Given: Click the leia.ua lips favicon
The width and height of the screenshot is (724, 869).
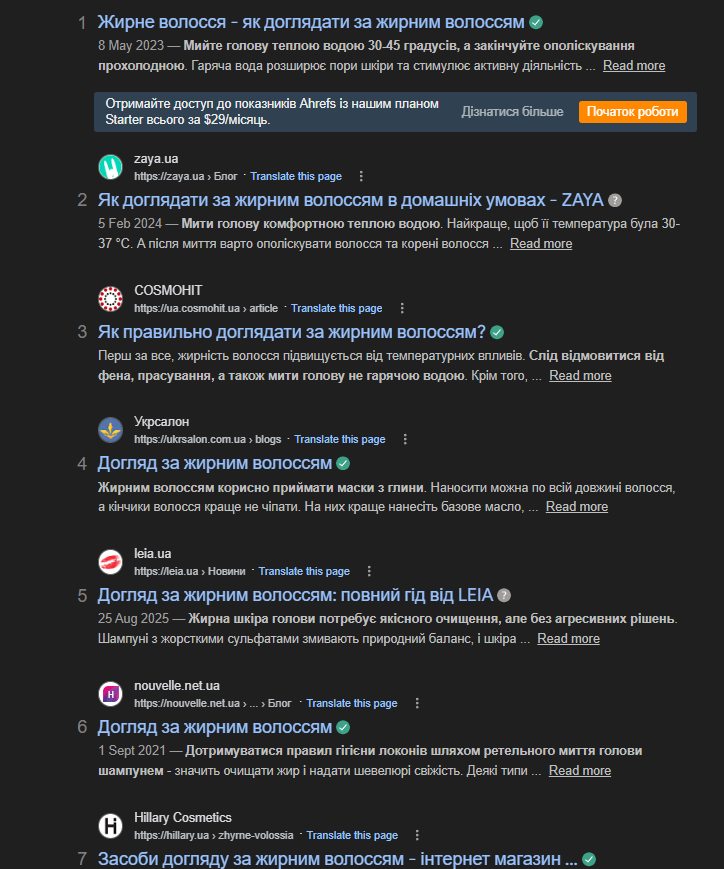Looking at the screenshot, I should 110,562.
